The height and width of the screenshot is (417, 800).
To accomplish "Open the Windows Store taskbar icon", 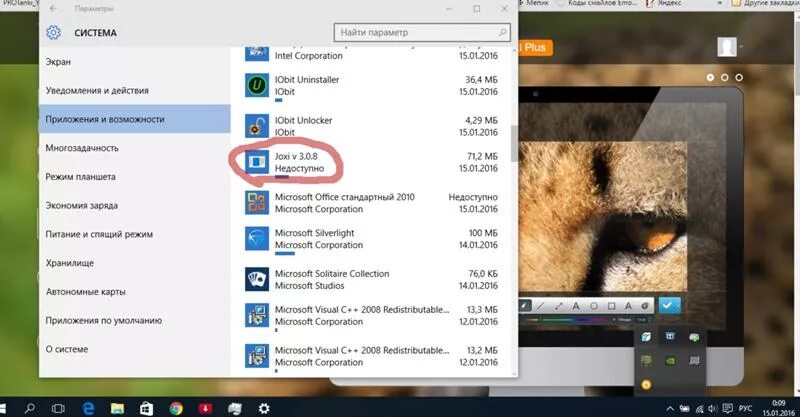I will [x=147, y=408].
